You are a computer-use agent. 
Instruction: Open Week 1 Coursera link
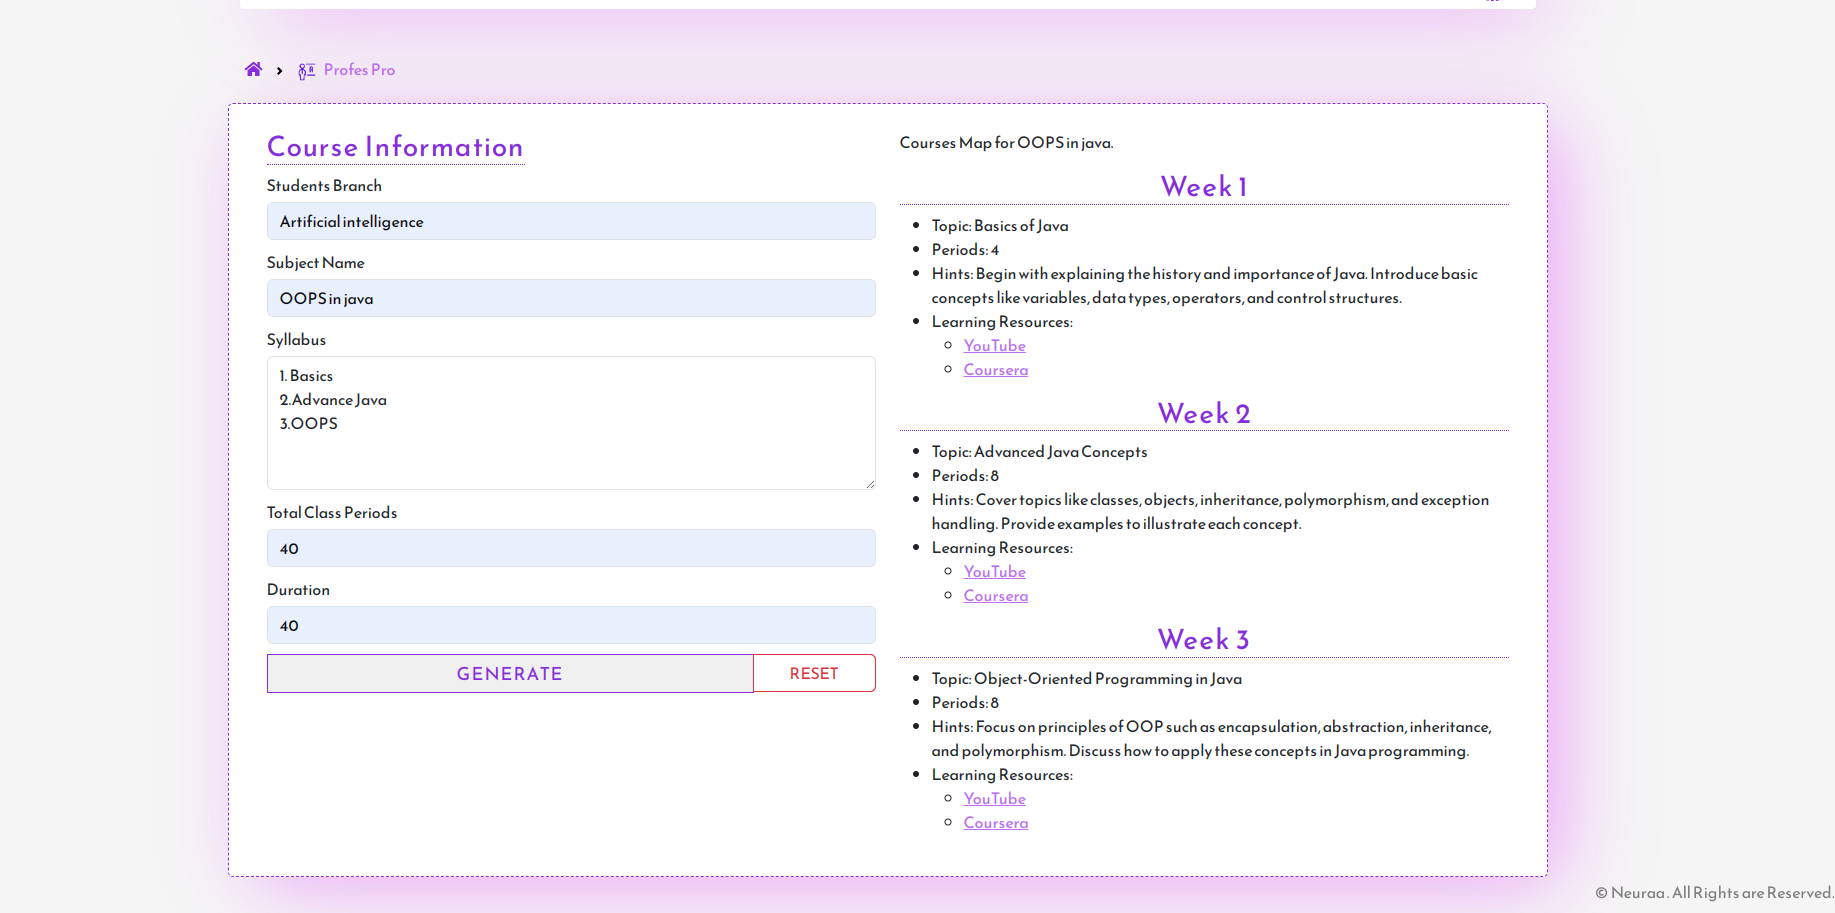point(996,370)
